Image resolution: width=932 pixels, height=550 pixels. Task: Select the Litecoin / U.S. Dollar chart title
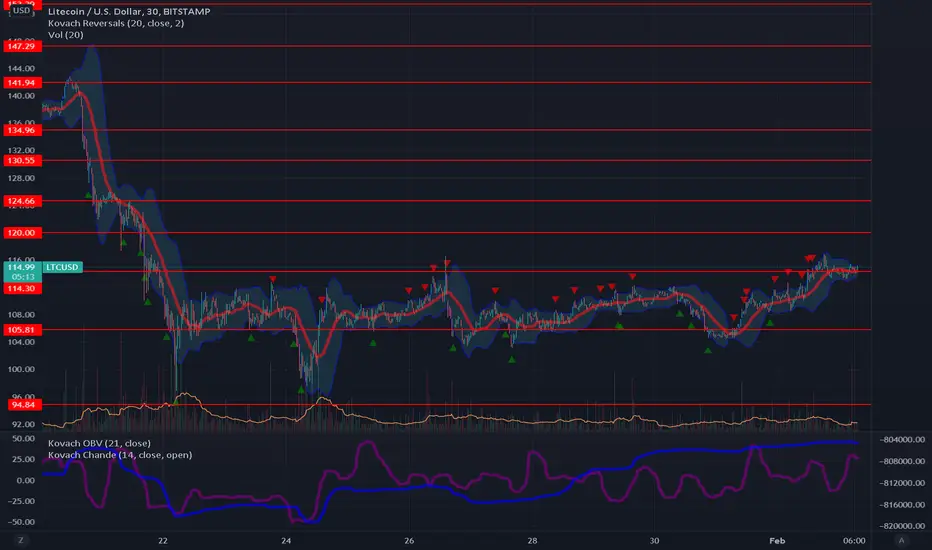[x=129, y=11]
